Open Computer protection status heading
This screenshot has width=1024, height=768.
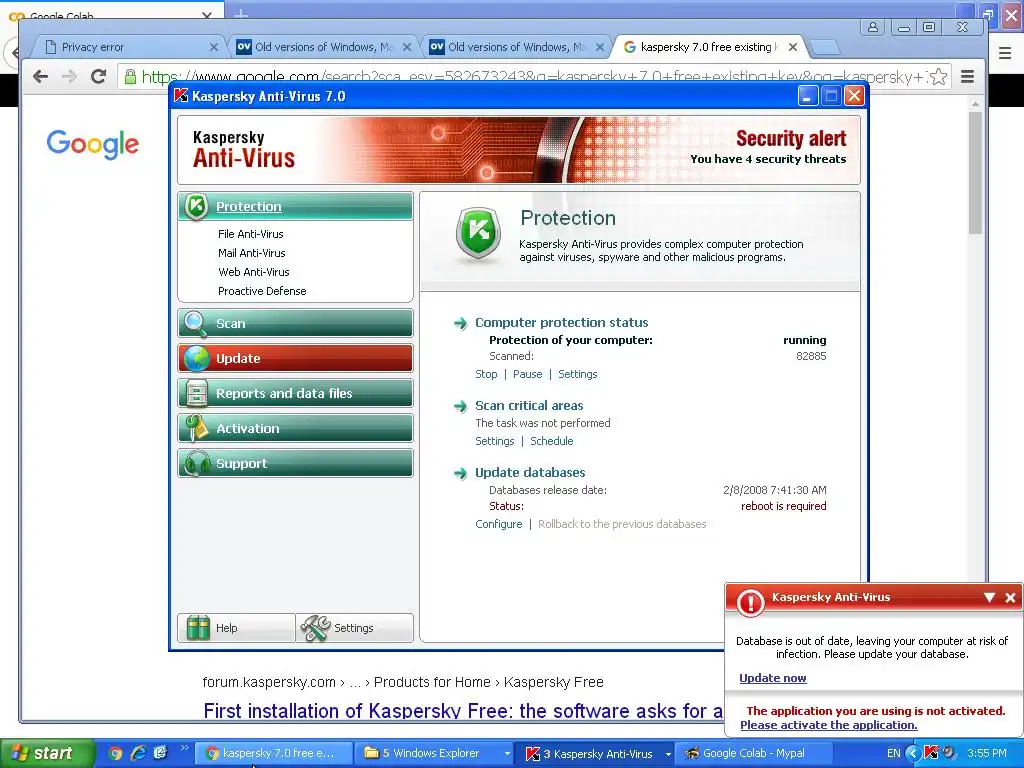click(562, 323)
